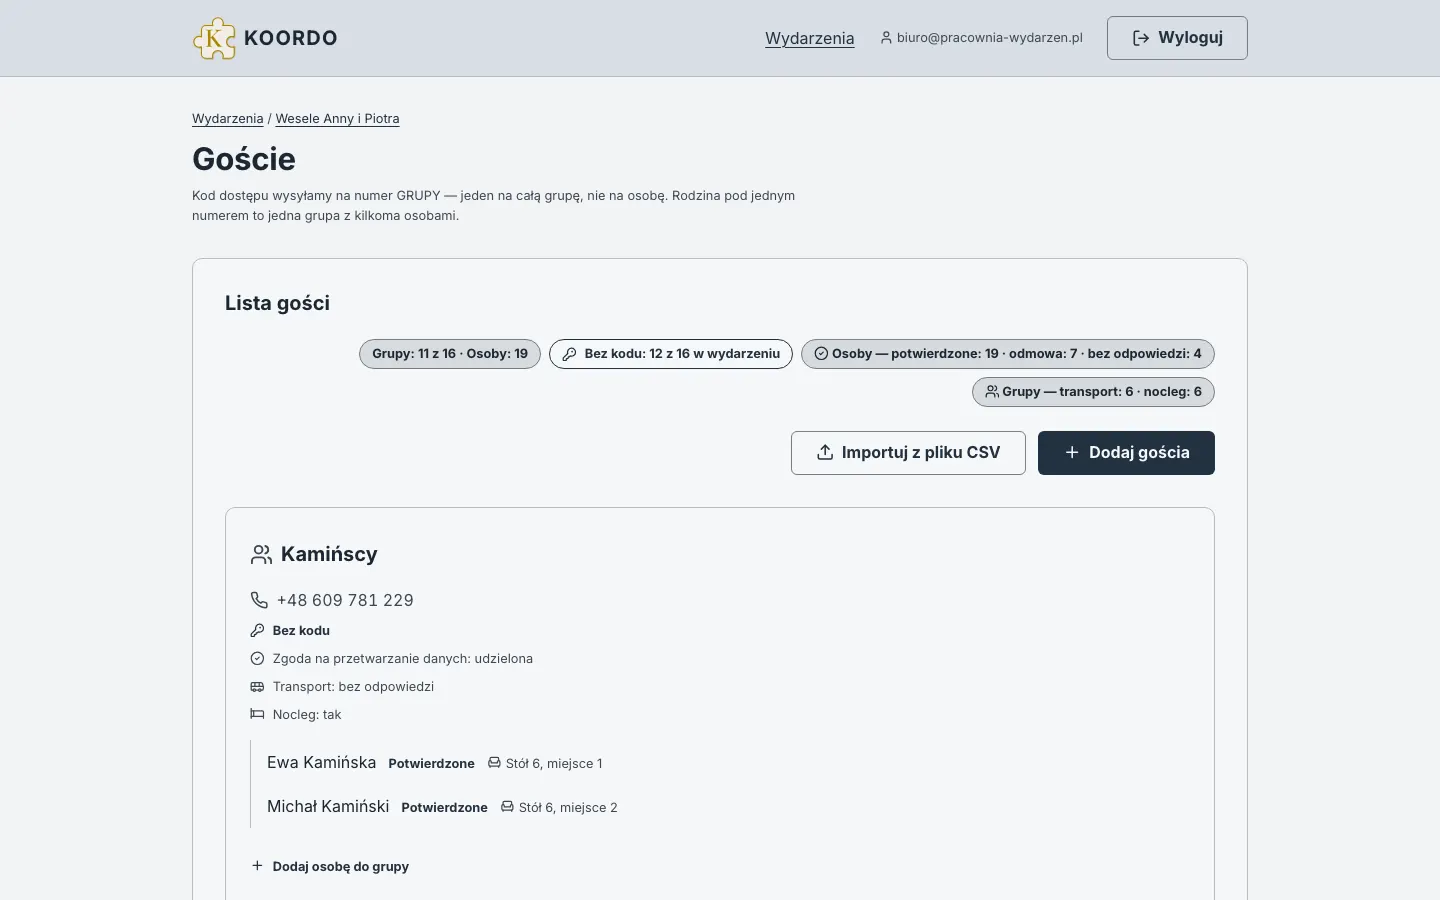Click Dodaj osobę do grupy
This screenshot has height=900, width=1440.
click(x=330, y=867)
